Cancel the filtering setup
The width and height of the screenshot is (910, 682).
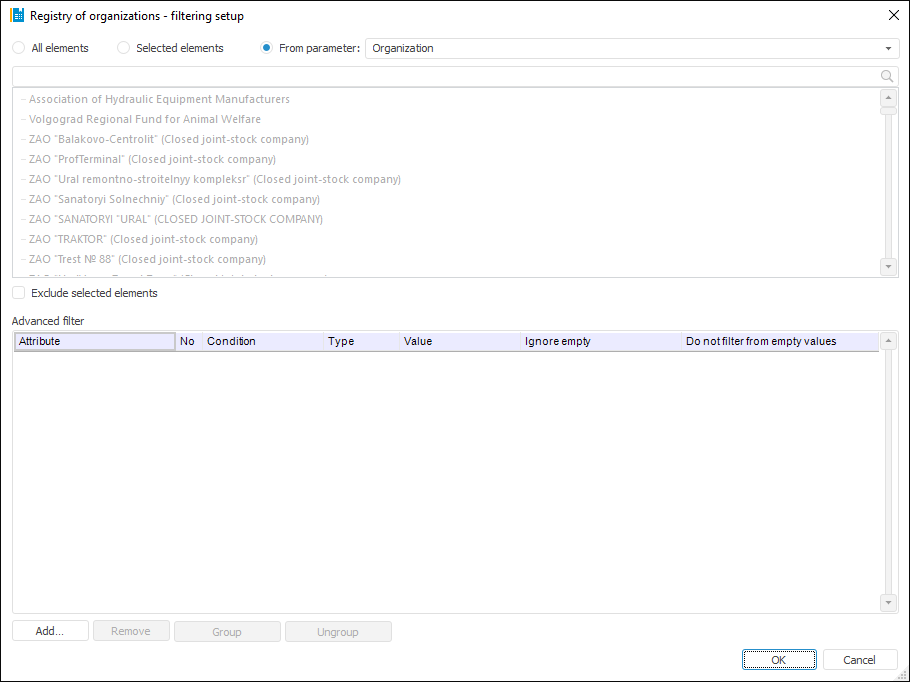pyautogui.click(x=860, y=660)
